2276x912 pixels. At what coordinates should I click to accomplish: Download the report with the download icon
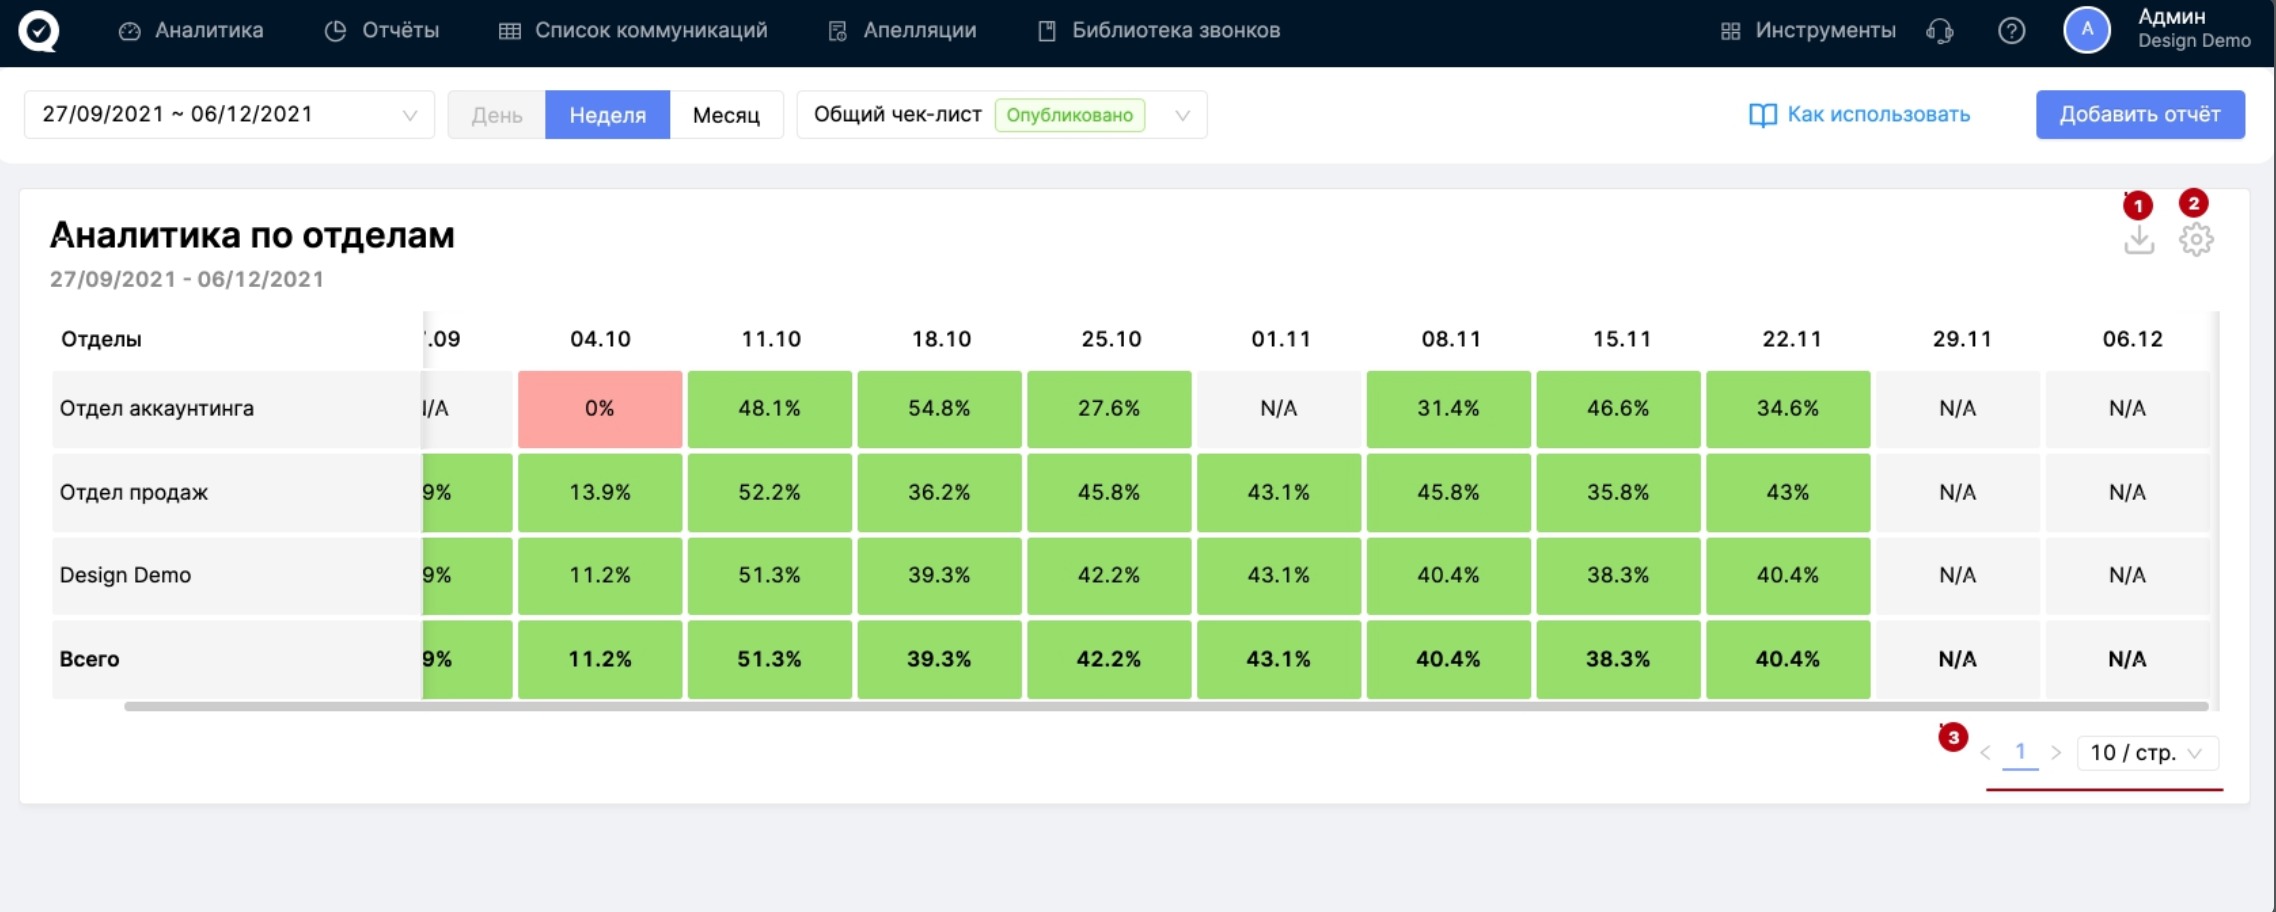[2138, 240]
